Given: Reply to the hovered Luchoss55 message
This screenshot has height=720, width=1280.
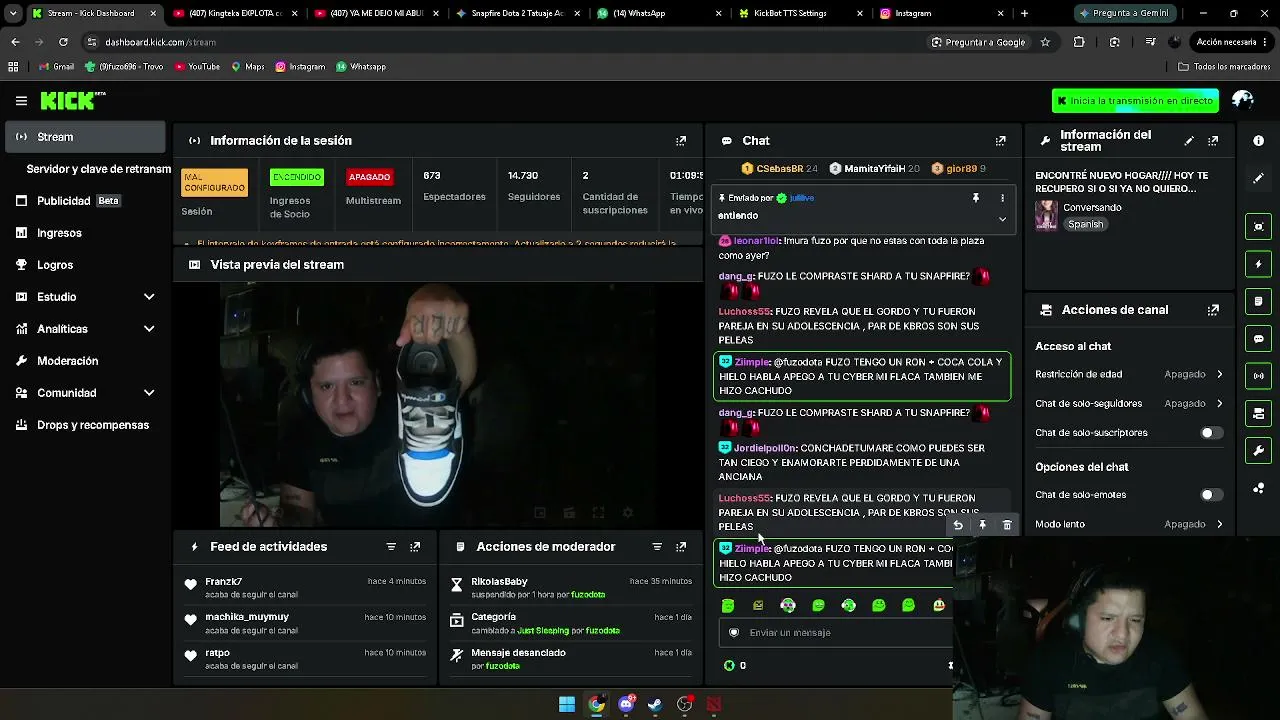Looking at the screenshot, I should (958, 525).
